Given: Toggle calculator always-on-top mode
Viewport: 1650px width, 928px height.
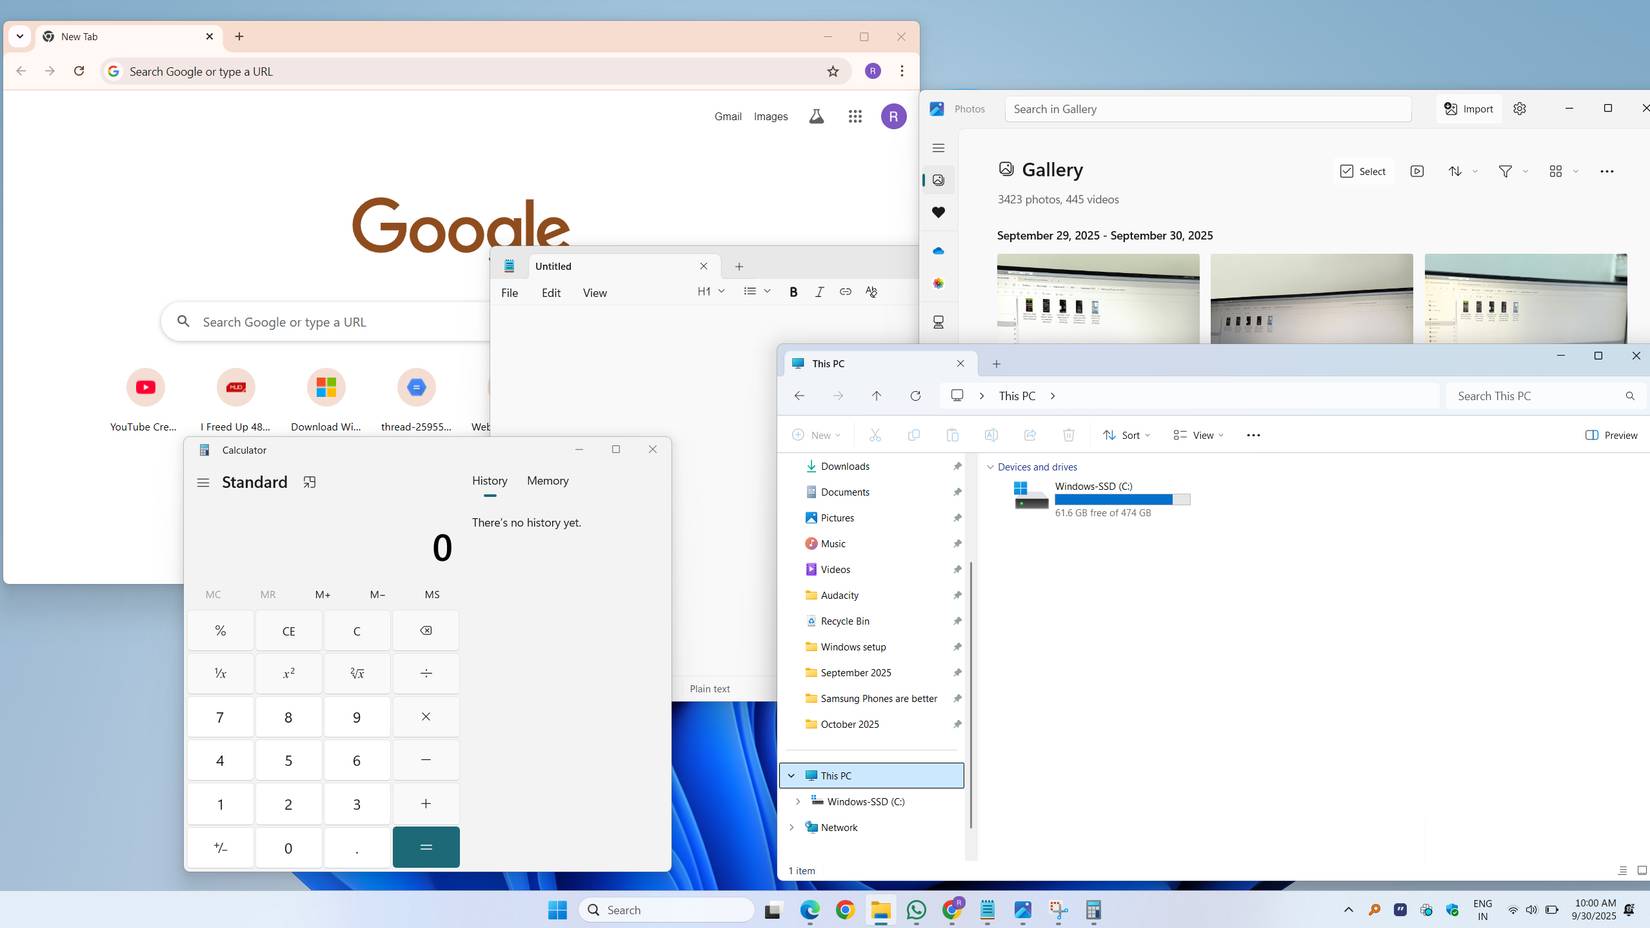Looking at the screenshot, I should 310,481.
